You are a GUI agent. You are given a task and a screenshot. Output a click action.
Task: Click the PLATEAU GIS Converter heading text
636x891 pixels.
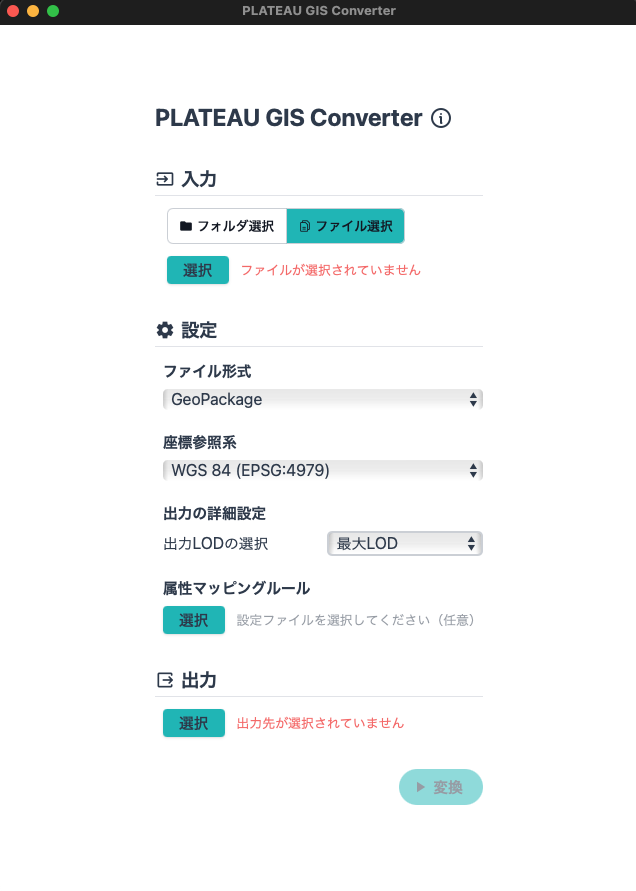click(285, 118)
